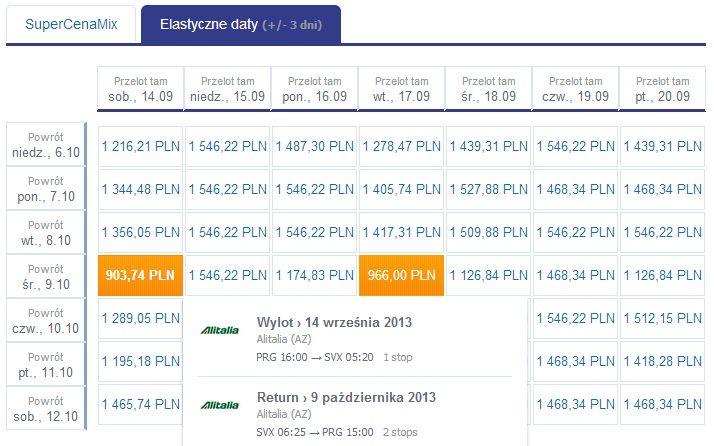714x446 pixels.
Task: Select fare for 16.09 outbound, 7.10 return
Action: [x=314, y=189]
